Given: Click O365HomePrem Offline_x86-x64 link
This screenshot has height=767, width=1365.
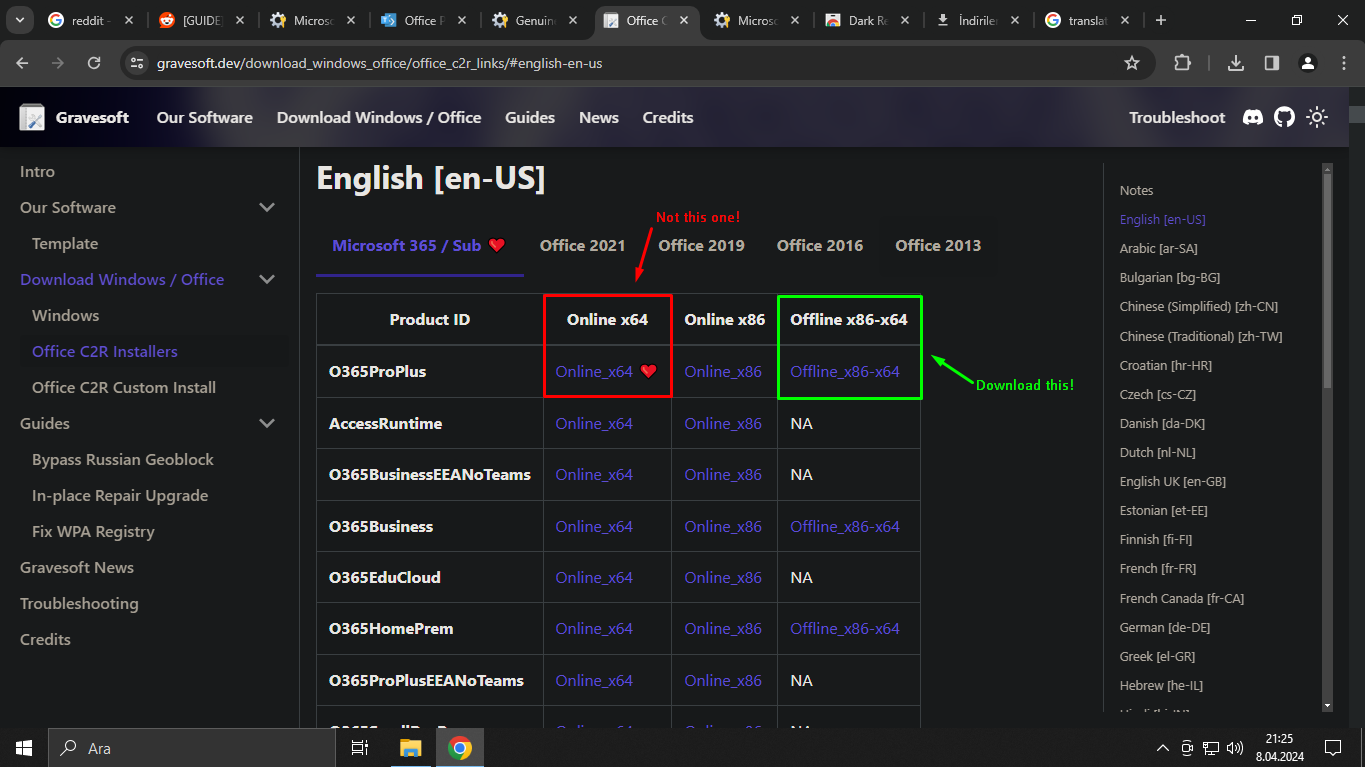Looking at the screenshot, I should [845, 628].
